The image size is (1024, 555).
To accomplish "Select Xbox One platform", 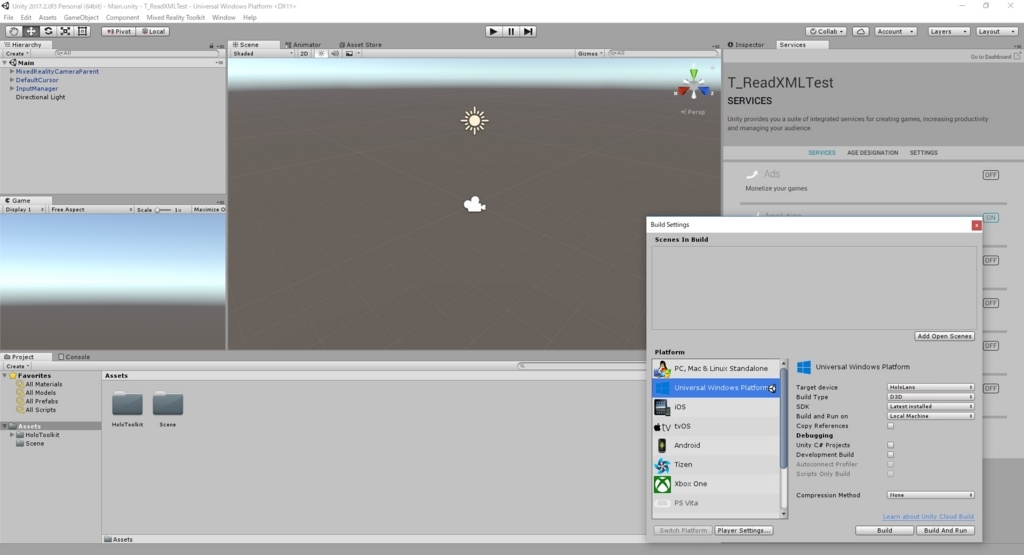I will click(716, 484).
